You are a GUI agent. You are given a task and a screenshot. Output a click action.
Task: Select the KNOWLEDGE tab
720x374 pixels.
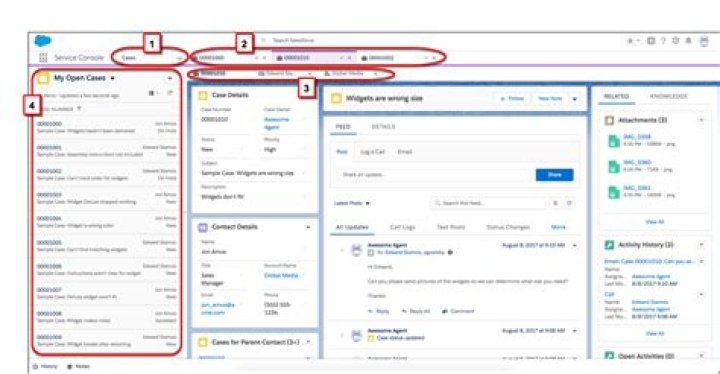(x=669, y=96)
